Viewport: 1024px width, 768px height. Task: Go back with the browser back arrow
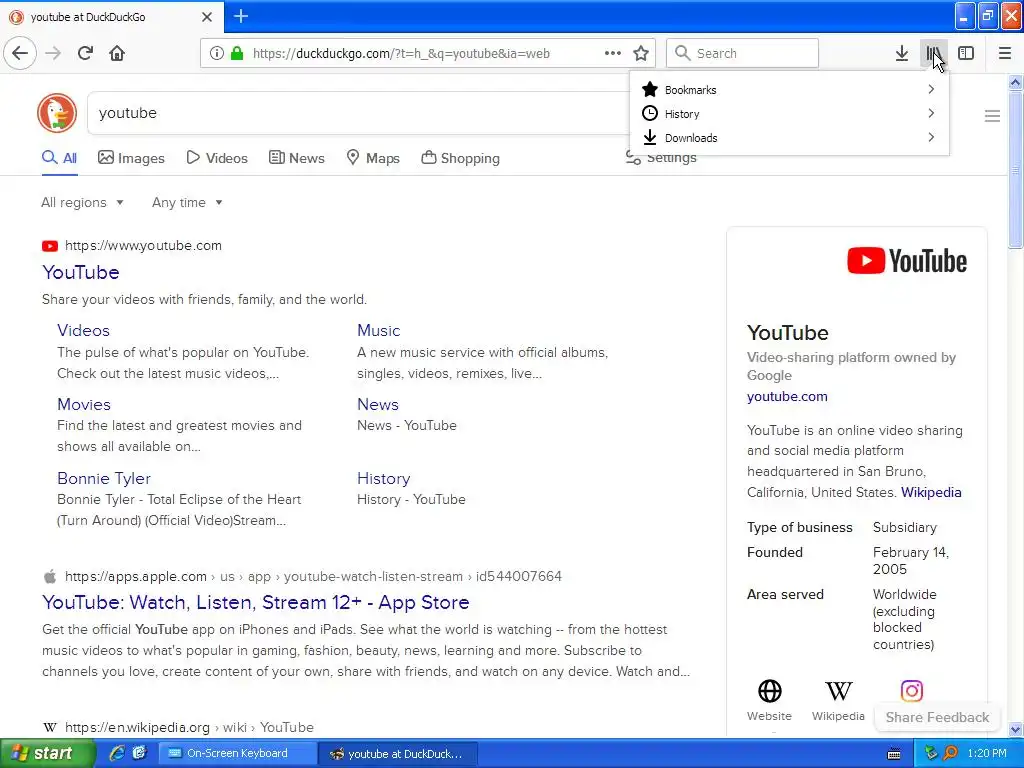point(20,53)
